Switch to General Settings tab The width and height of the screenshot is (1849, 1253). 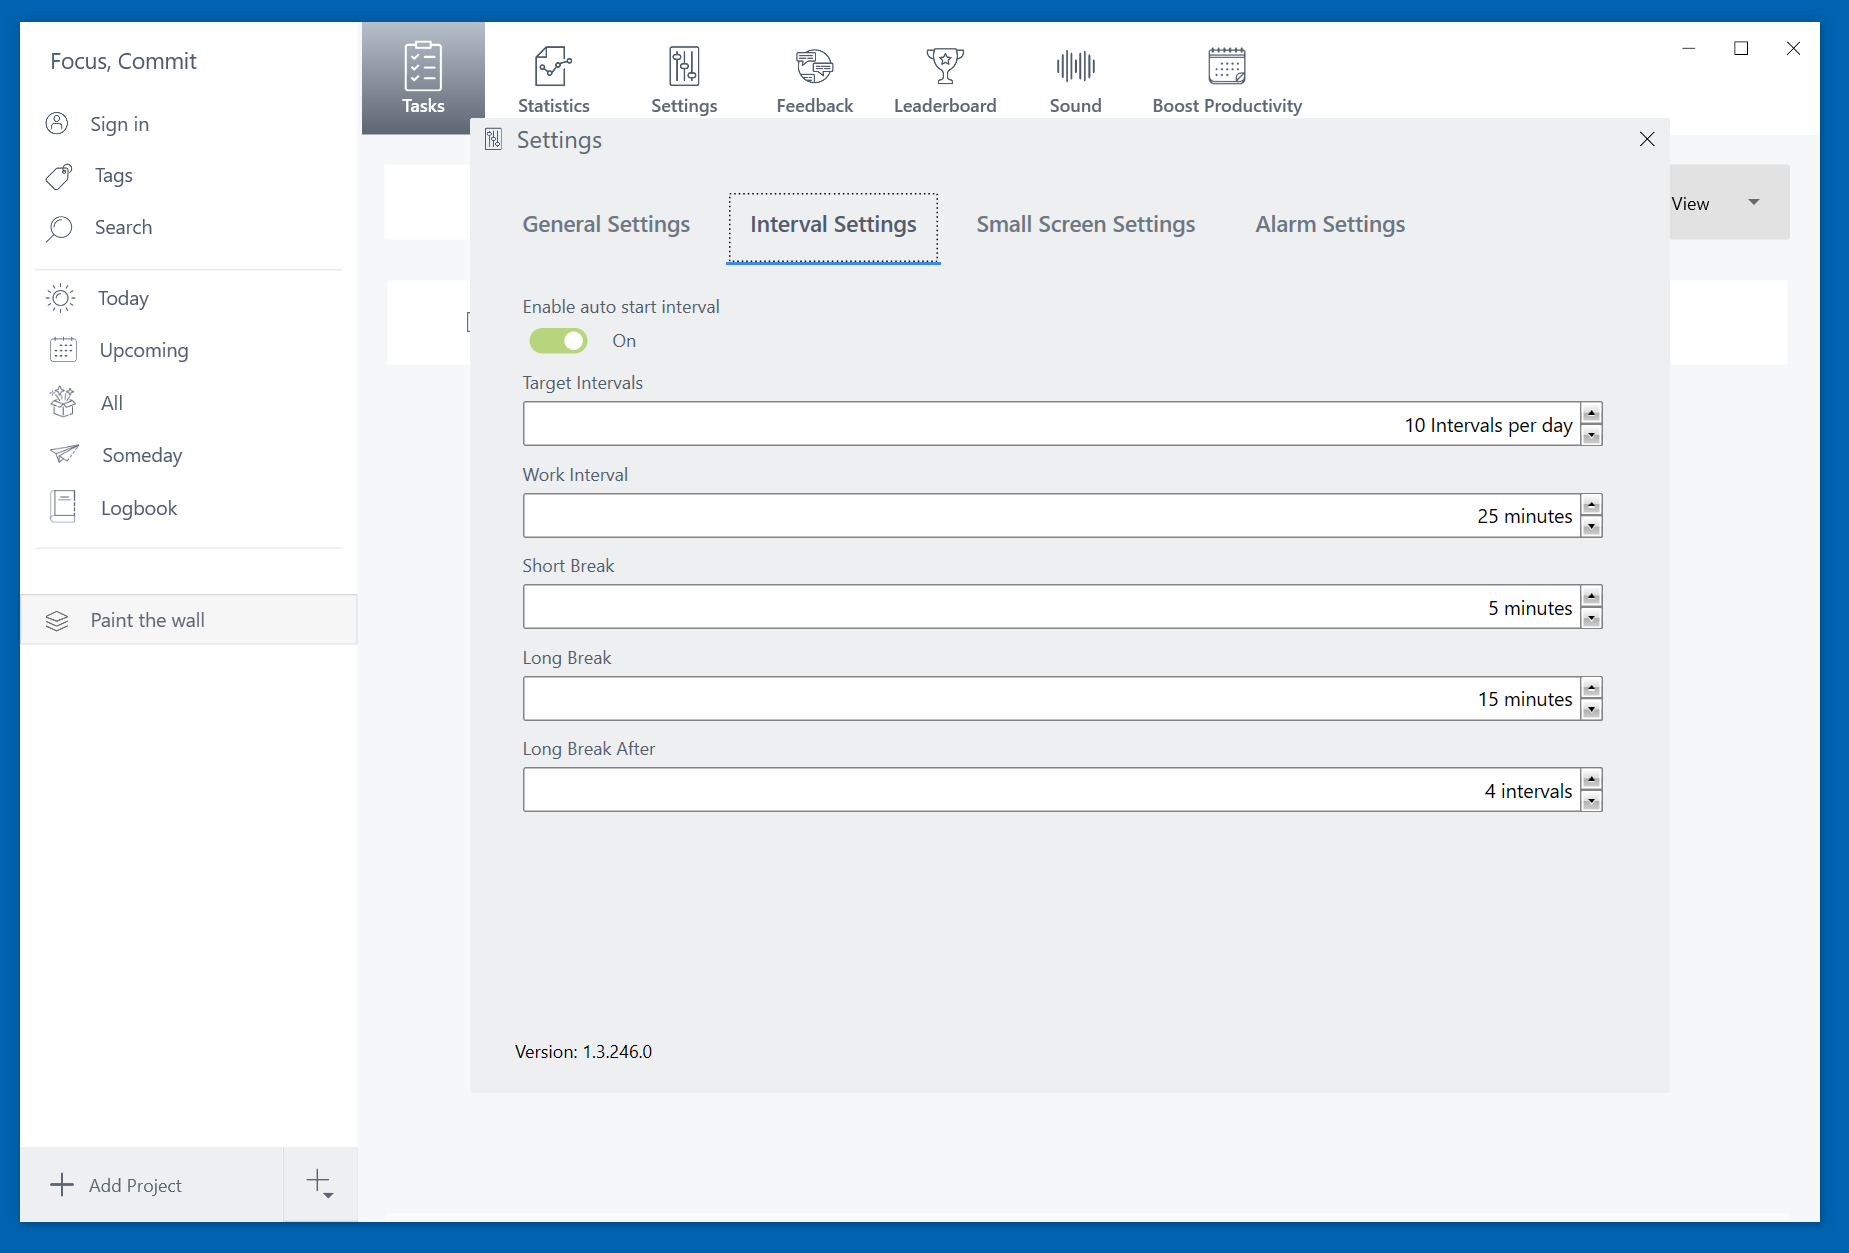[606, 225]
